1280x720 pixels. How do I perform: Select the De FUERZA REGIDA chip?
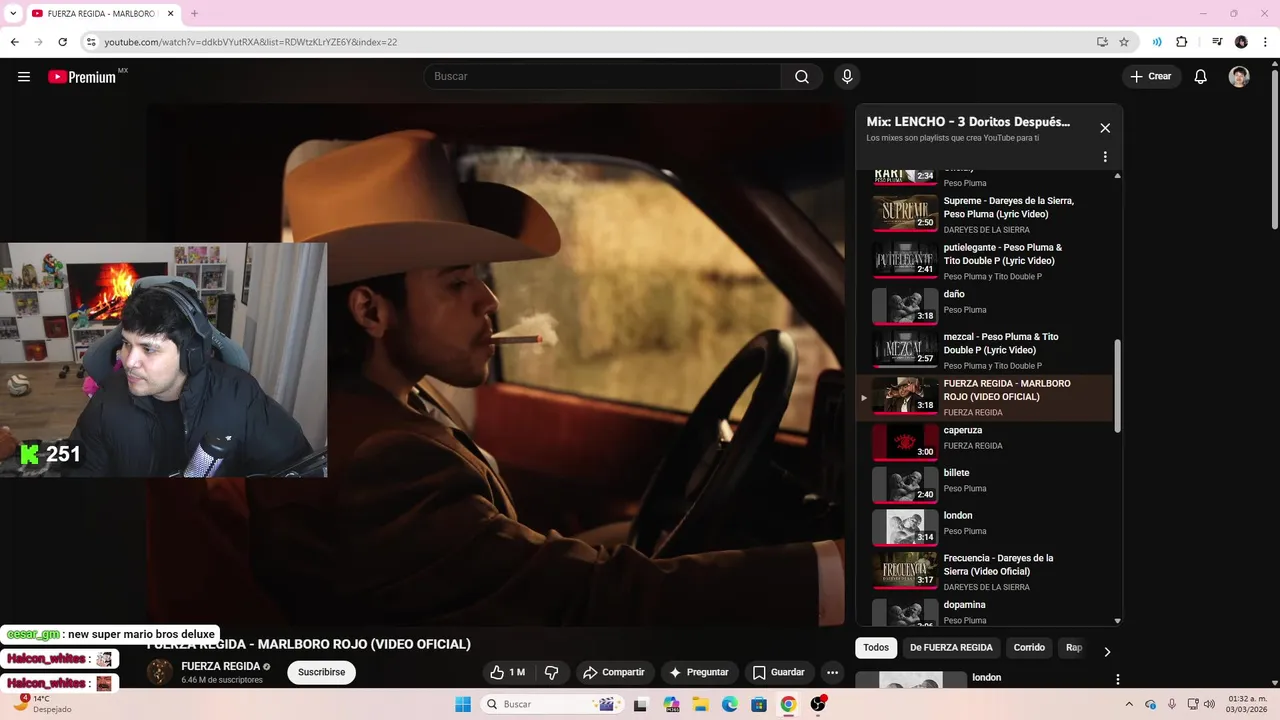pos(951,648)
